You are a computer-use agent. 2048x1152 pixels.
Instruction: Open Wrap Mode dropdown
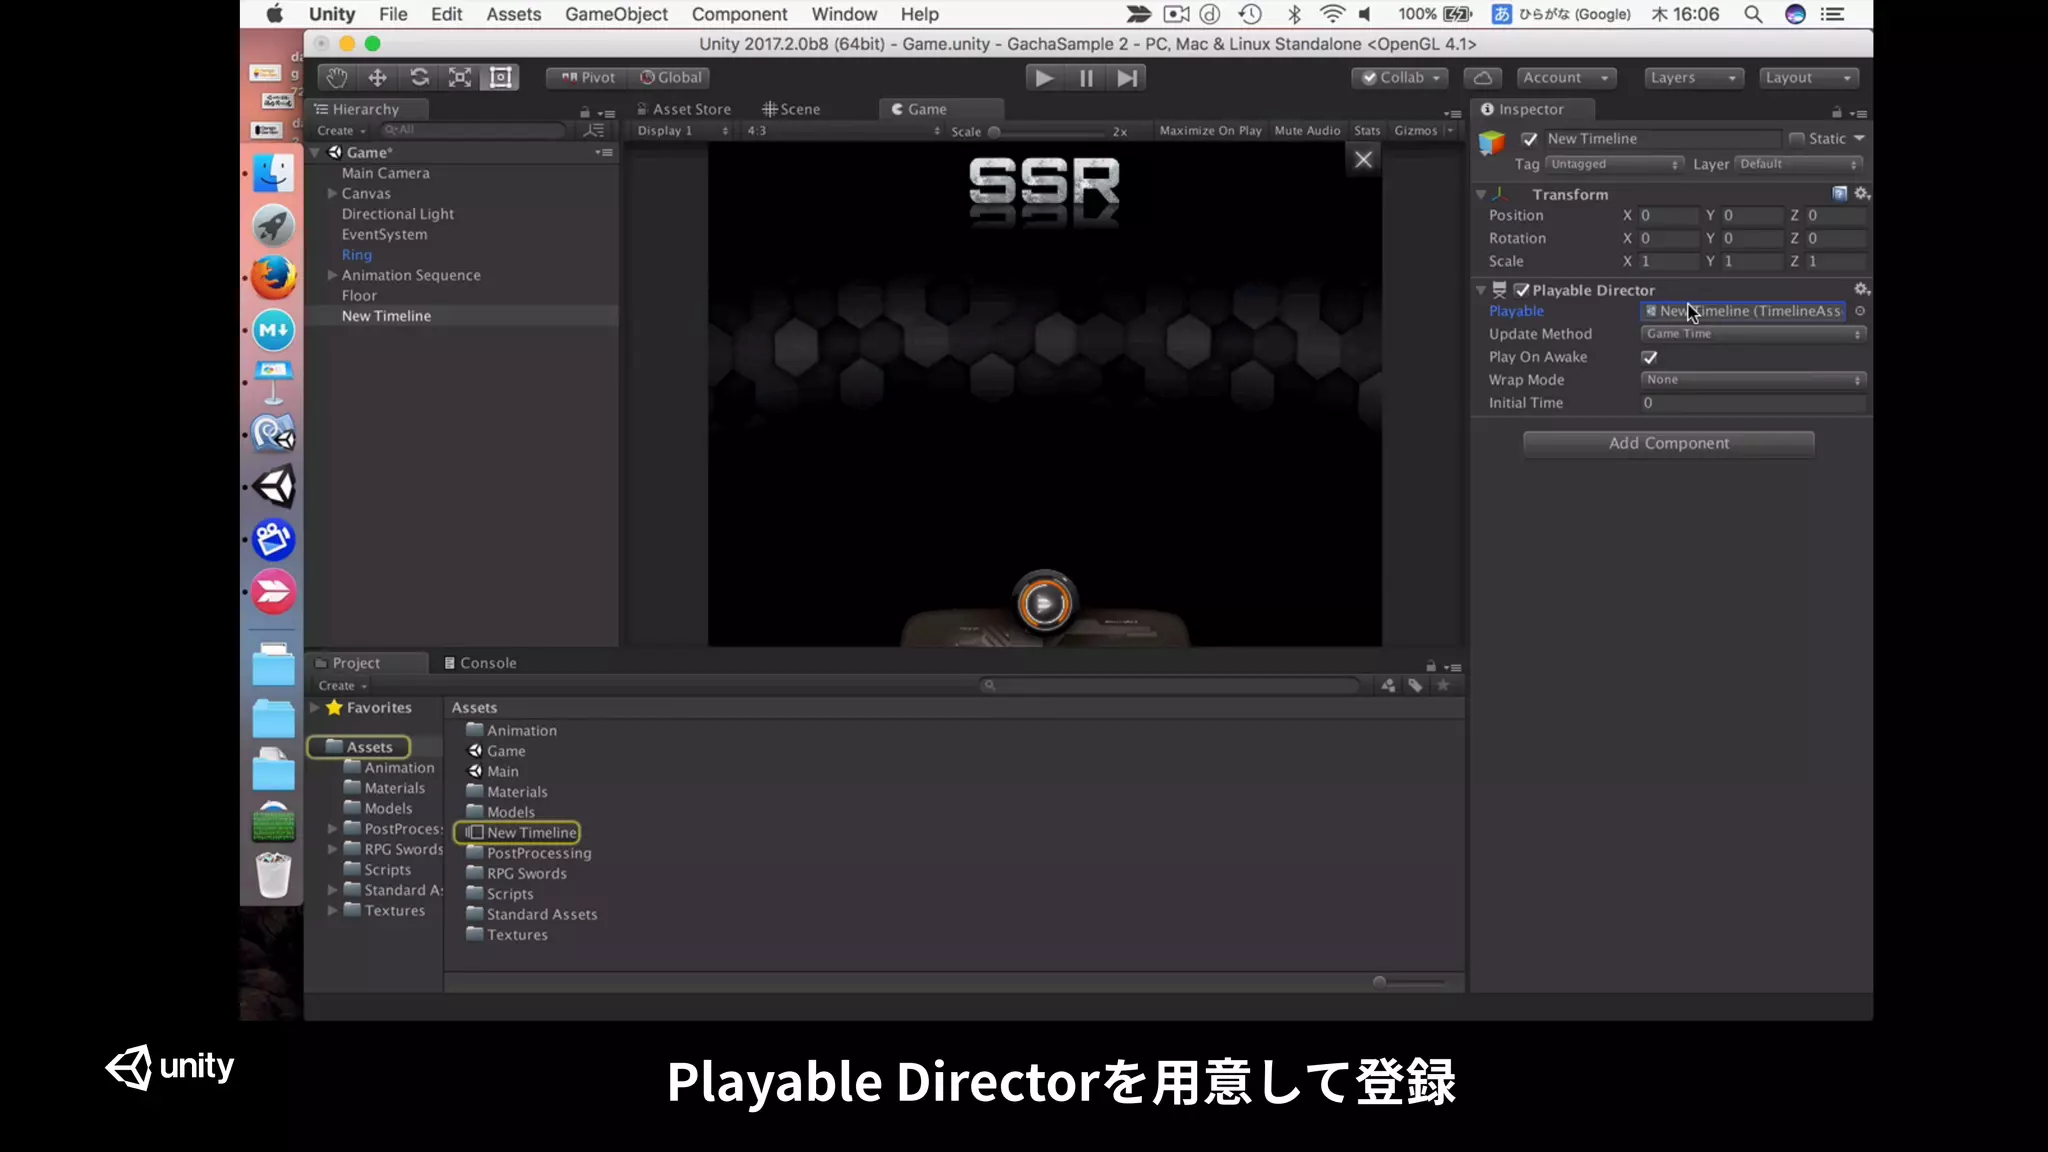pos(1753,380)
